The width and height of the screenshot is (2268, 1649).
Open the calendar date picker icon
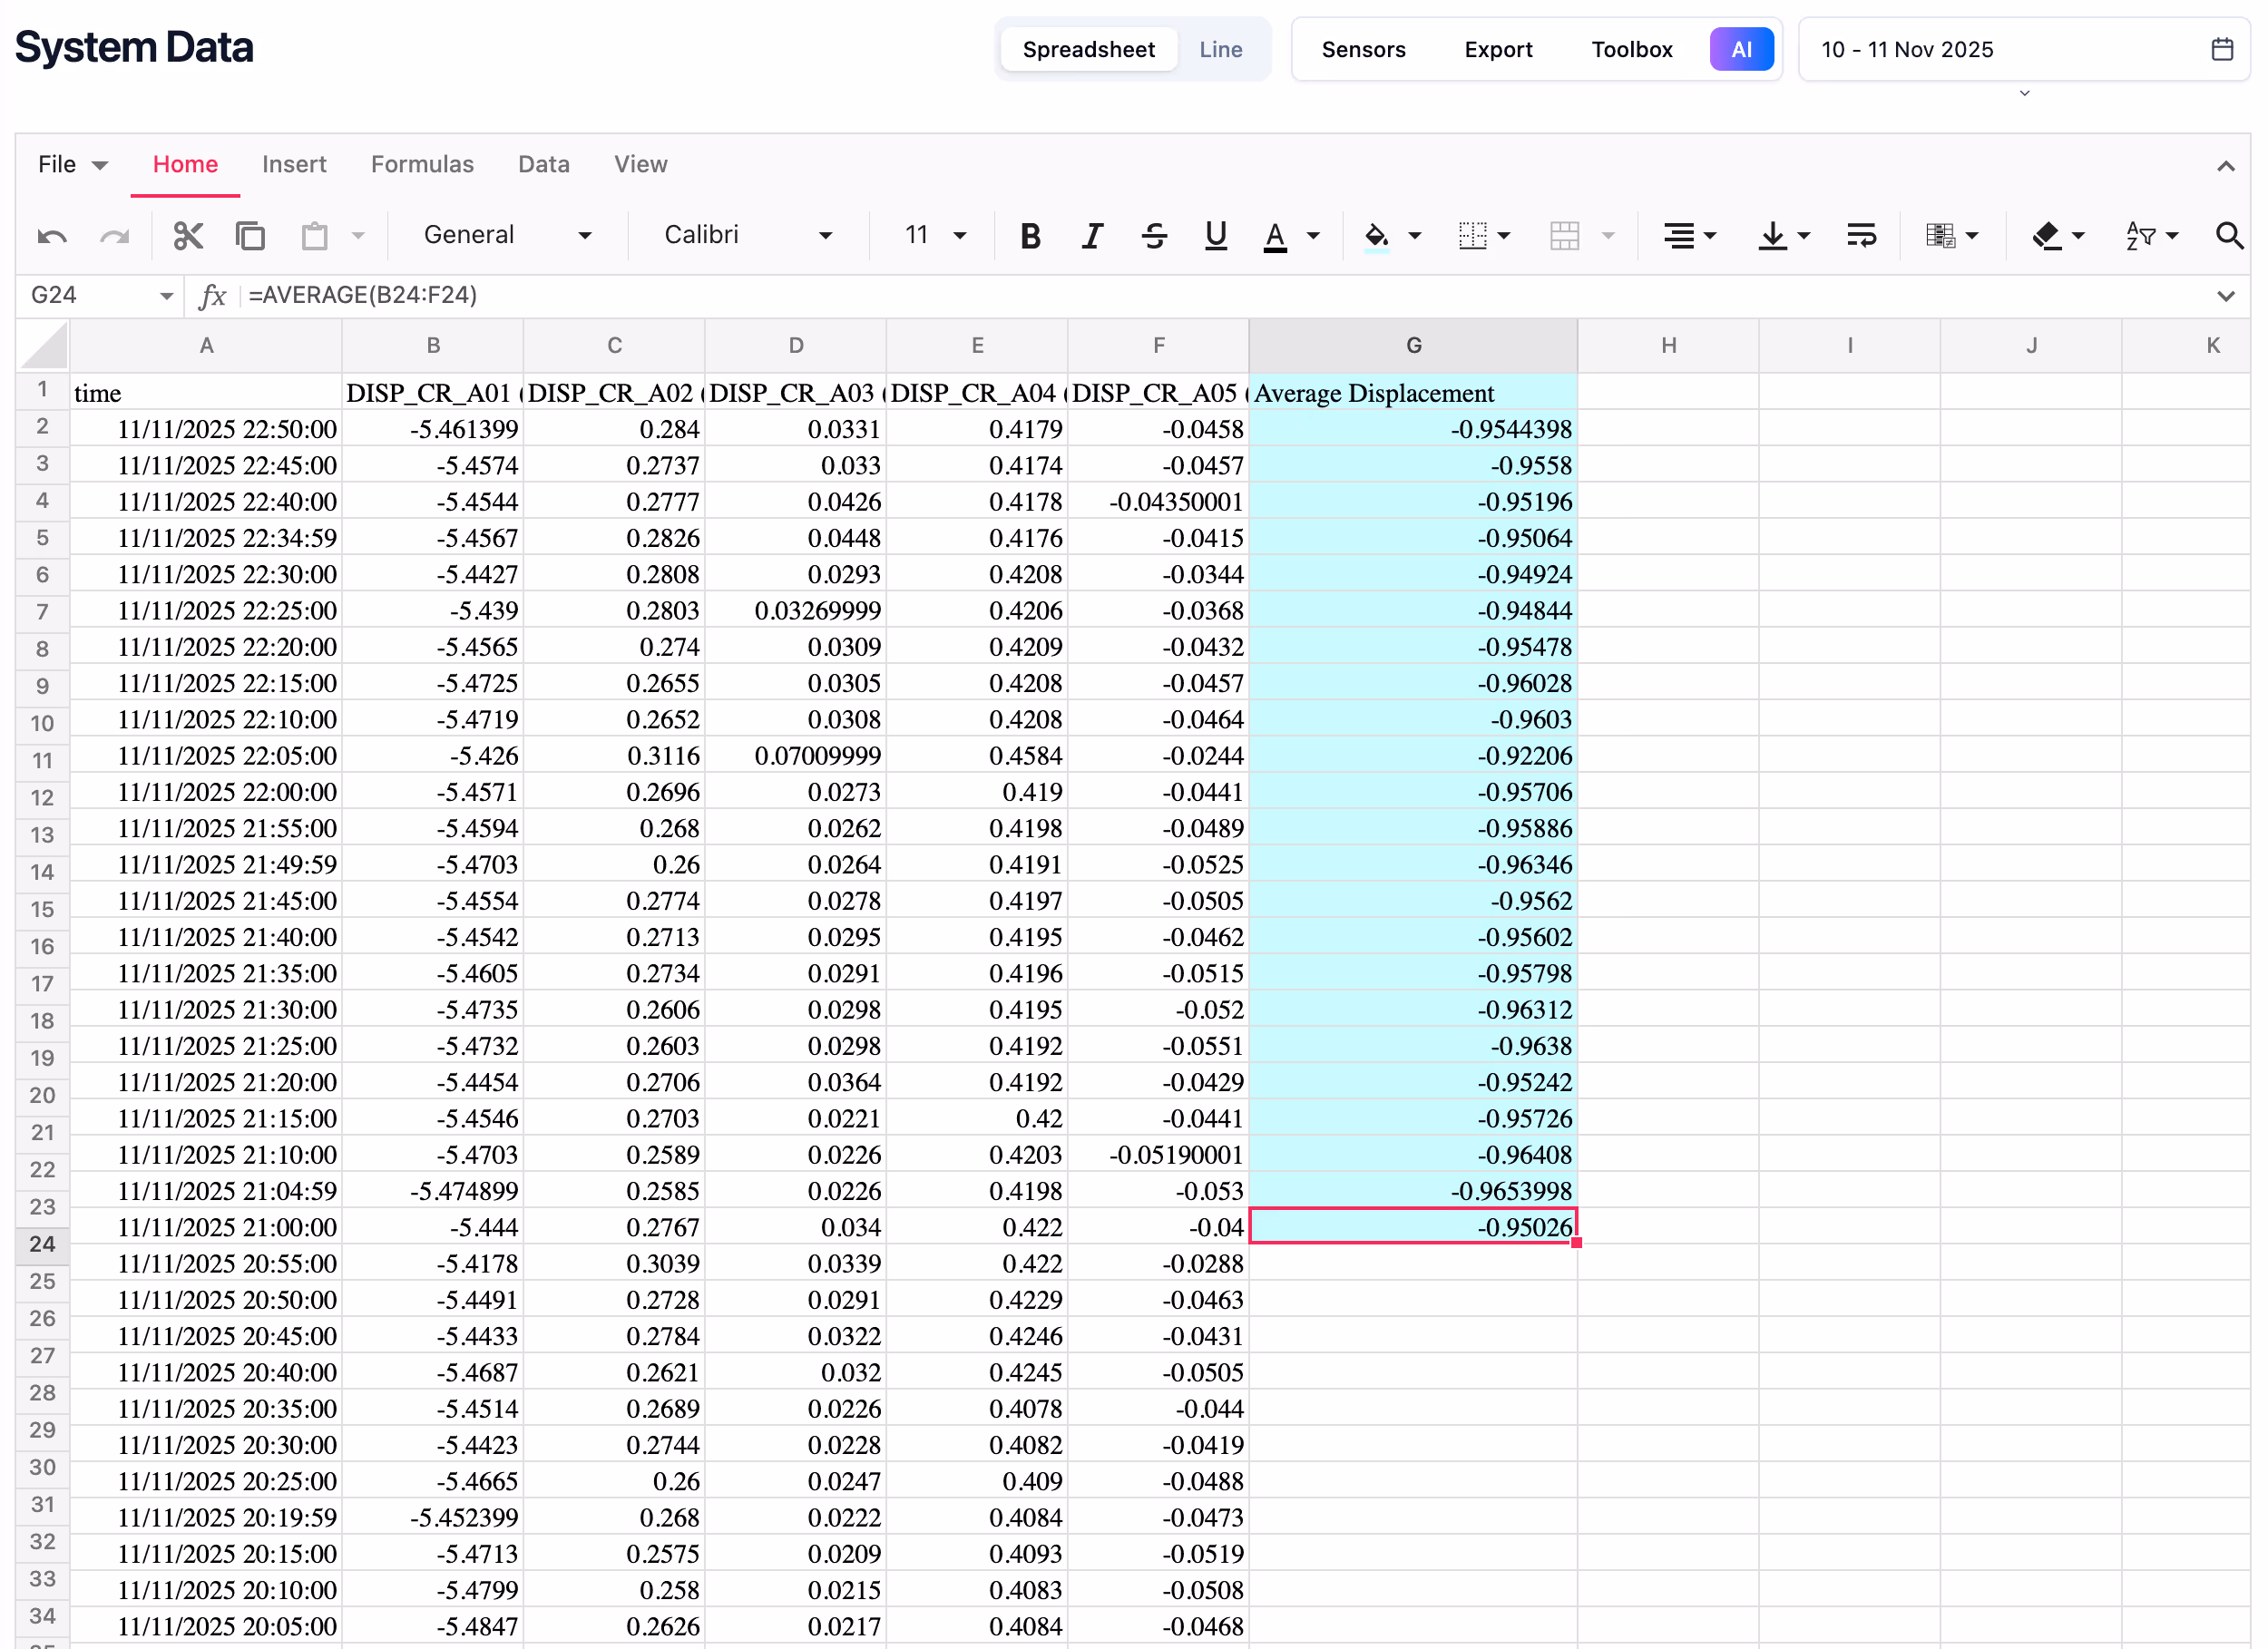pyautogui.click(x=2222, y=49)
